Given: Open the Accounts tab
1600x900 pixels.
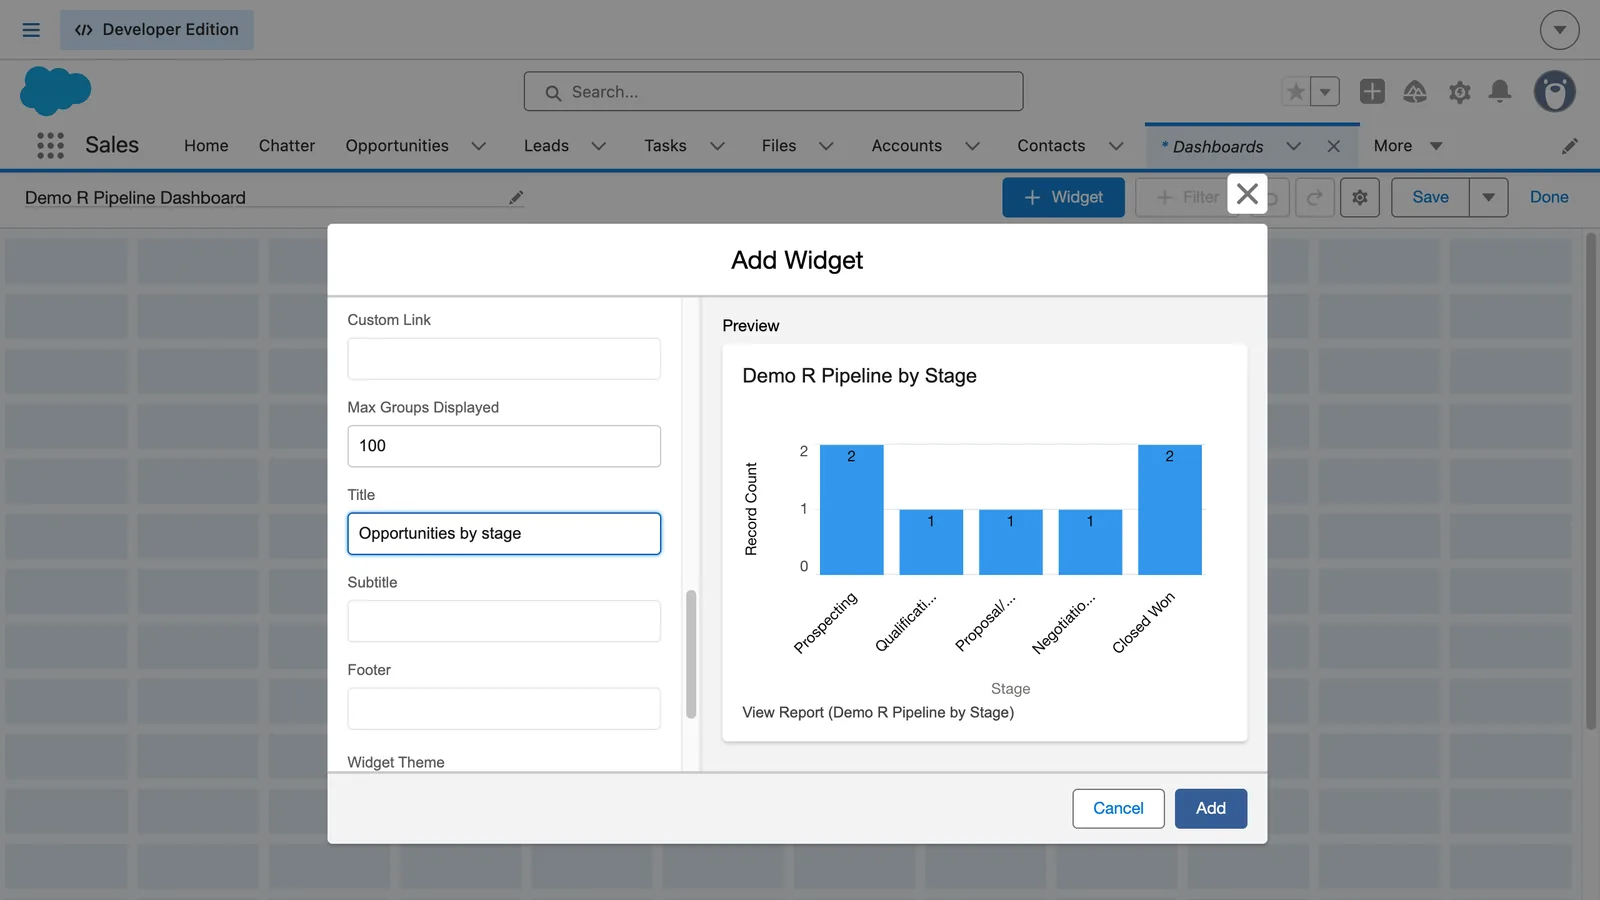Looking at the screenshot, I should (x=907, y=146).
